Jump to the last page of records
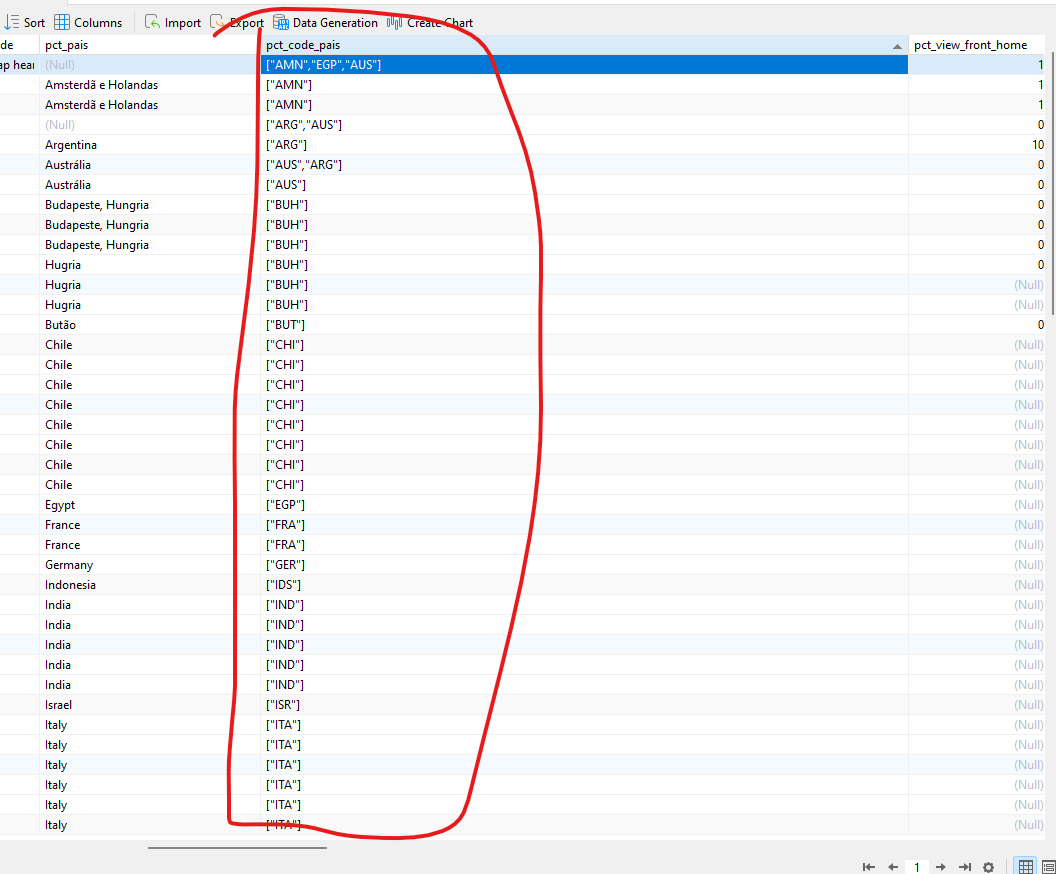 pos(964,867)
